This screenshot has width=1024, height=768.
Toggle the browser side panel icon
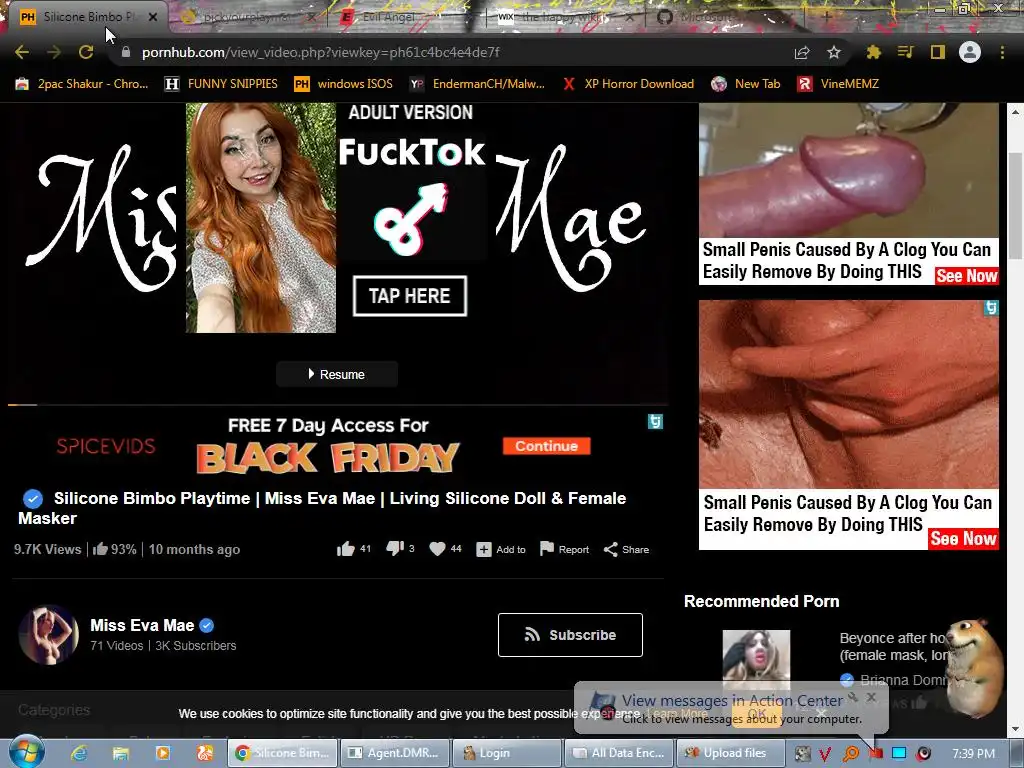click(938, 52)
